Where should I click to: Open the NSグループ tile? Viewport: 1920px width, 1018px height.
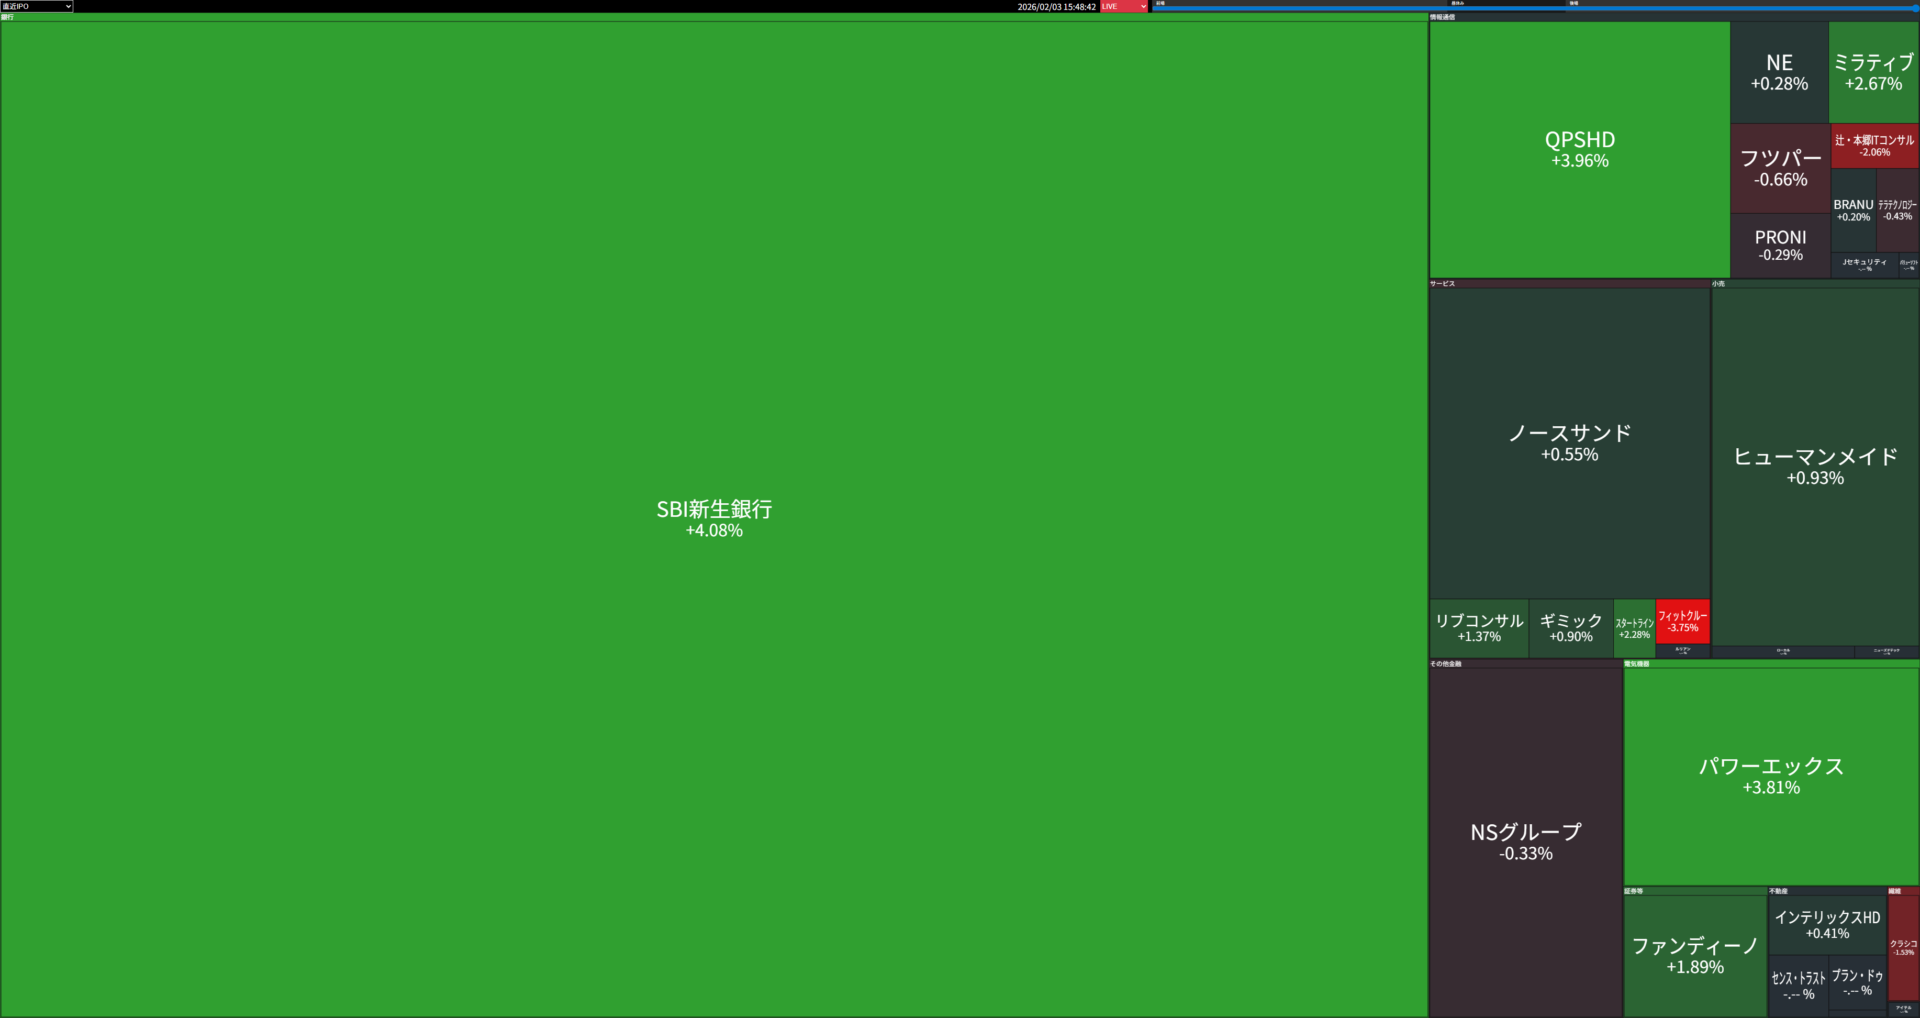[x=1525, y=841]
